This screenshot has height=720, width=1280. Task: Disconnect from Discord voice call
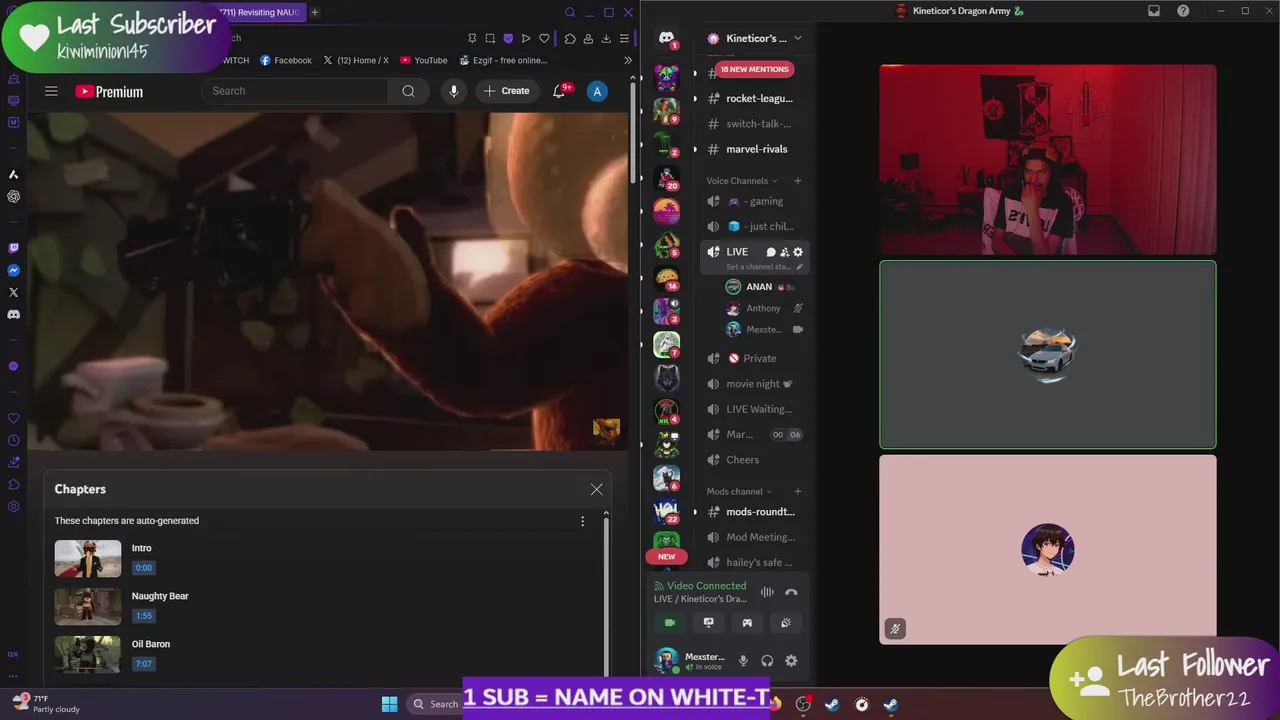[791, 592]
